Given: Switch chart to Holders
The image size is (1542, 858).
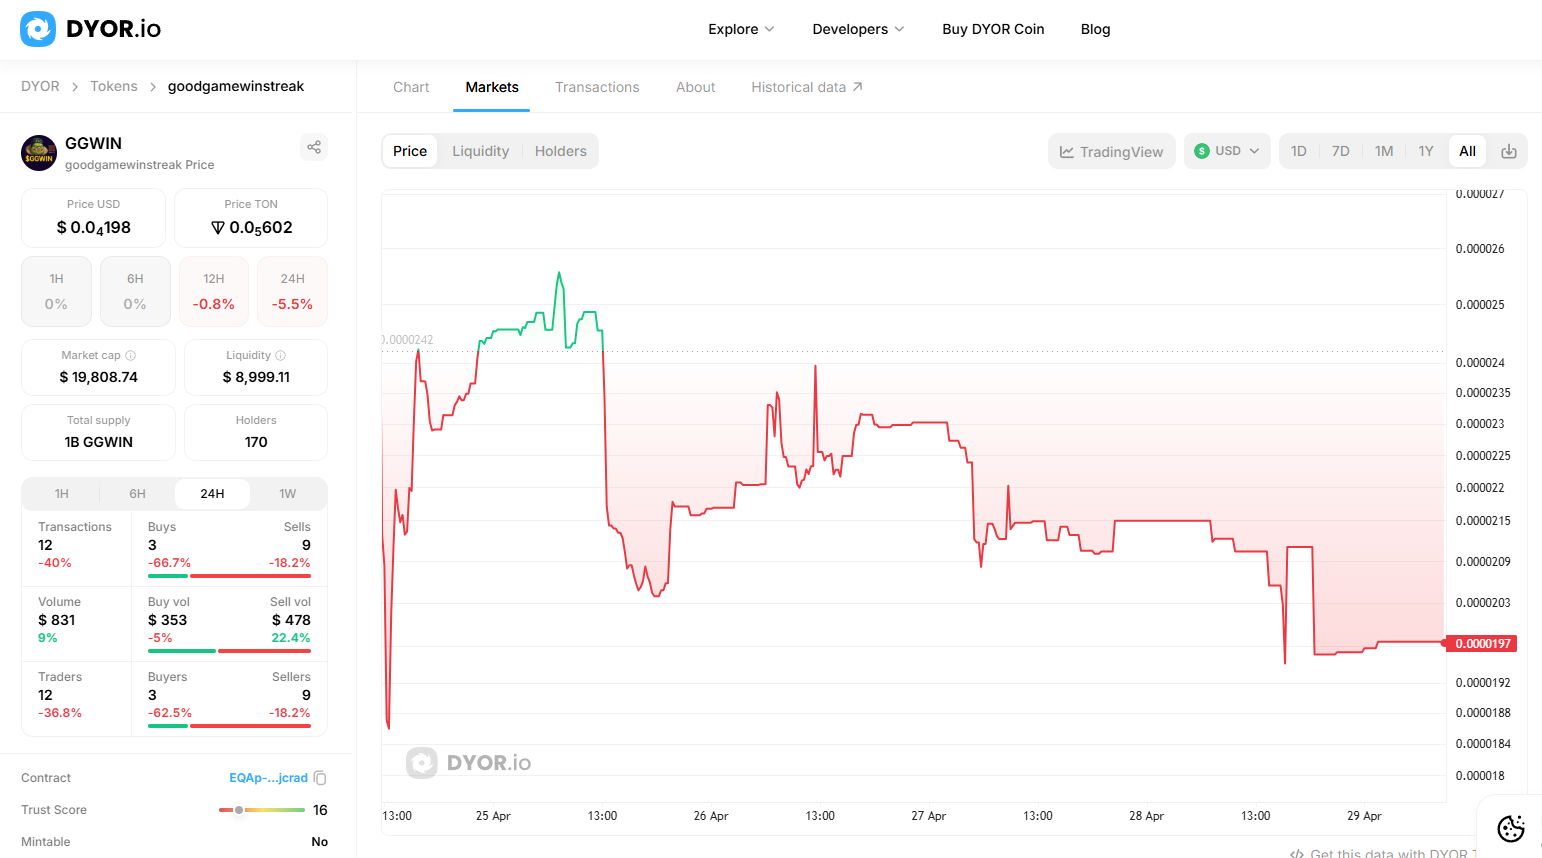Looking at the screenshot, I should 560,151.
